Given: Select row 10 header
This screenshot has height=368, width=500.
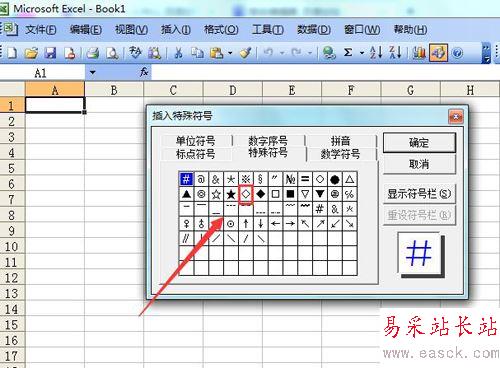Looking at the screenshot, I should pos(12,247).
